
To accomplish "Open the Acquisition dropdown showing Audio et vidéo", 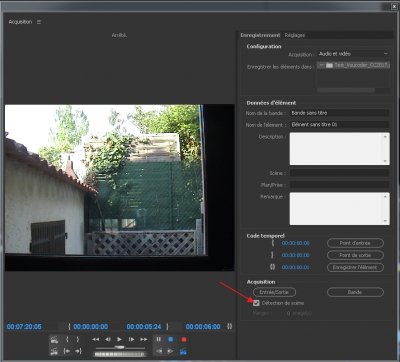I will 353,54.
